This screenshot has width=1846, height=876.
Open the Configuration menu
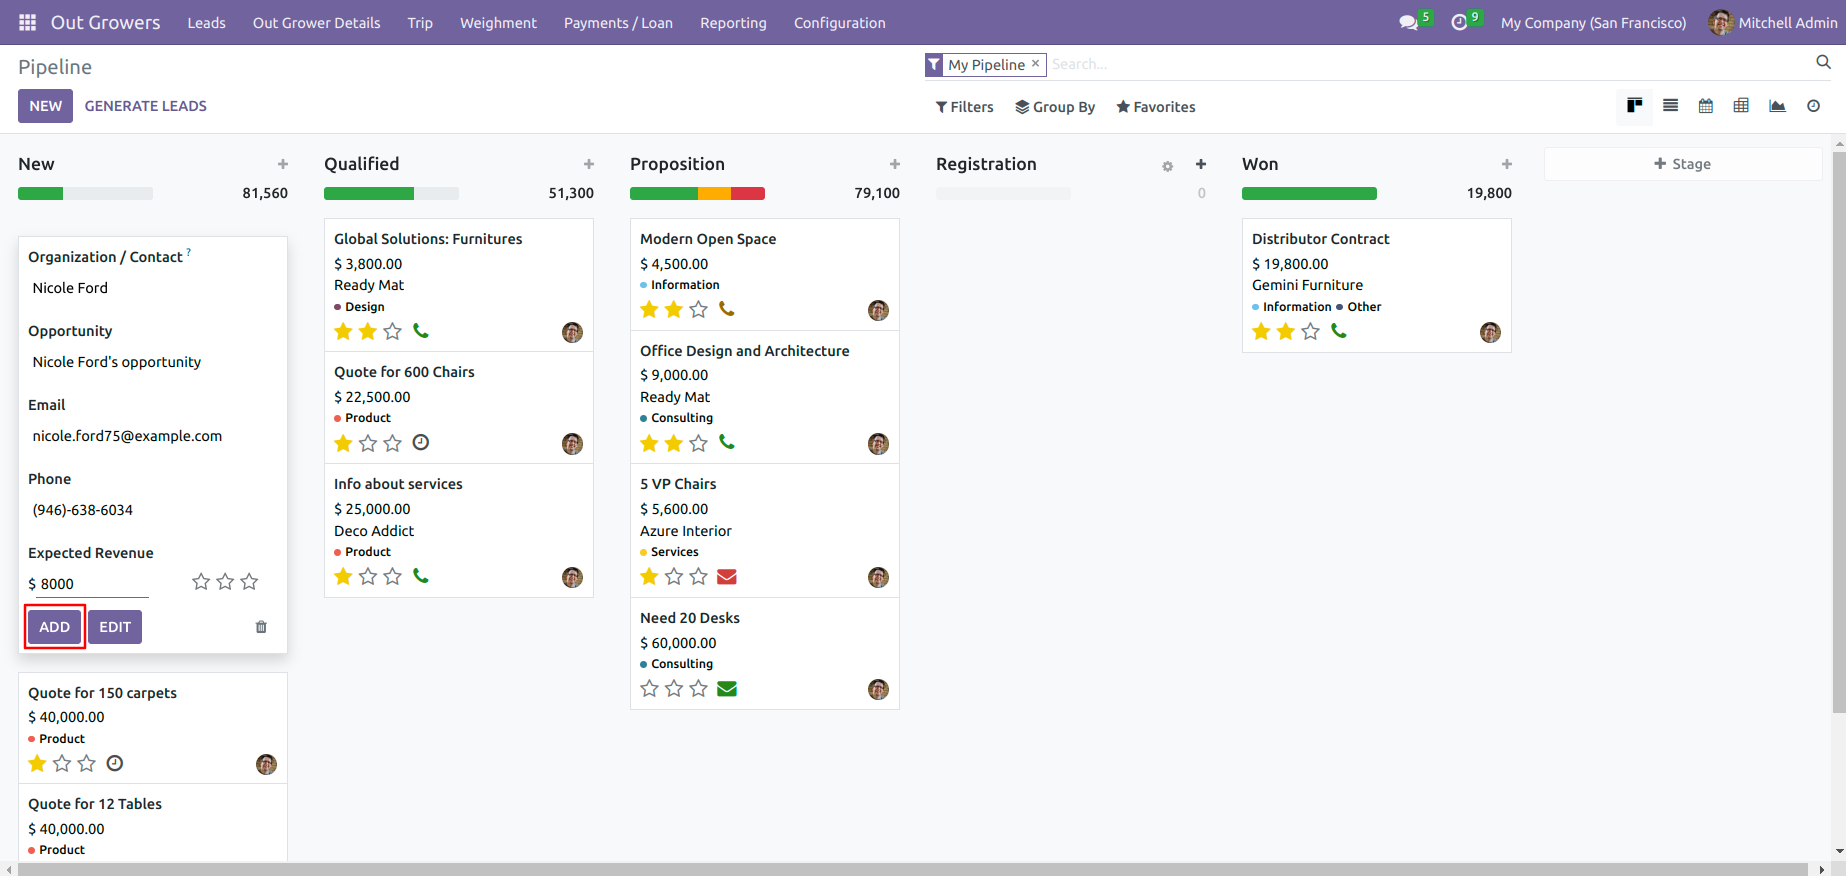coord(840,23)
